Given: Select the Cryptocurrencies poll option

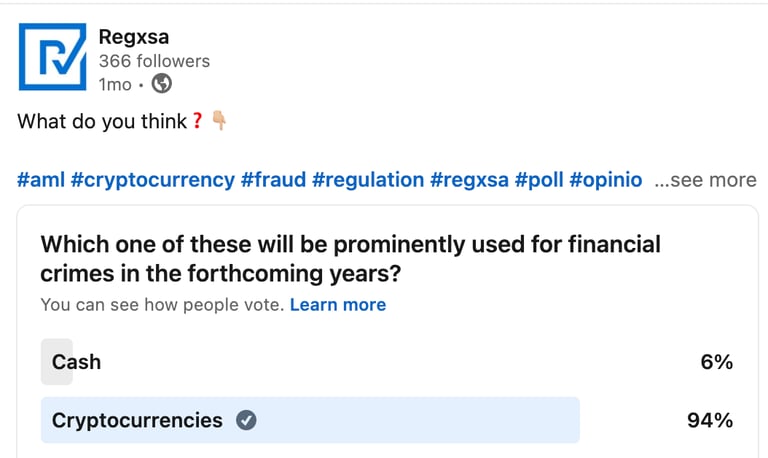Looking at the screenshot, I should 138,420.
